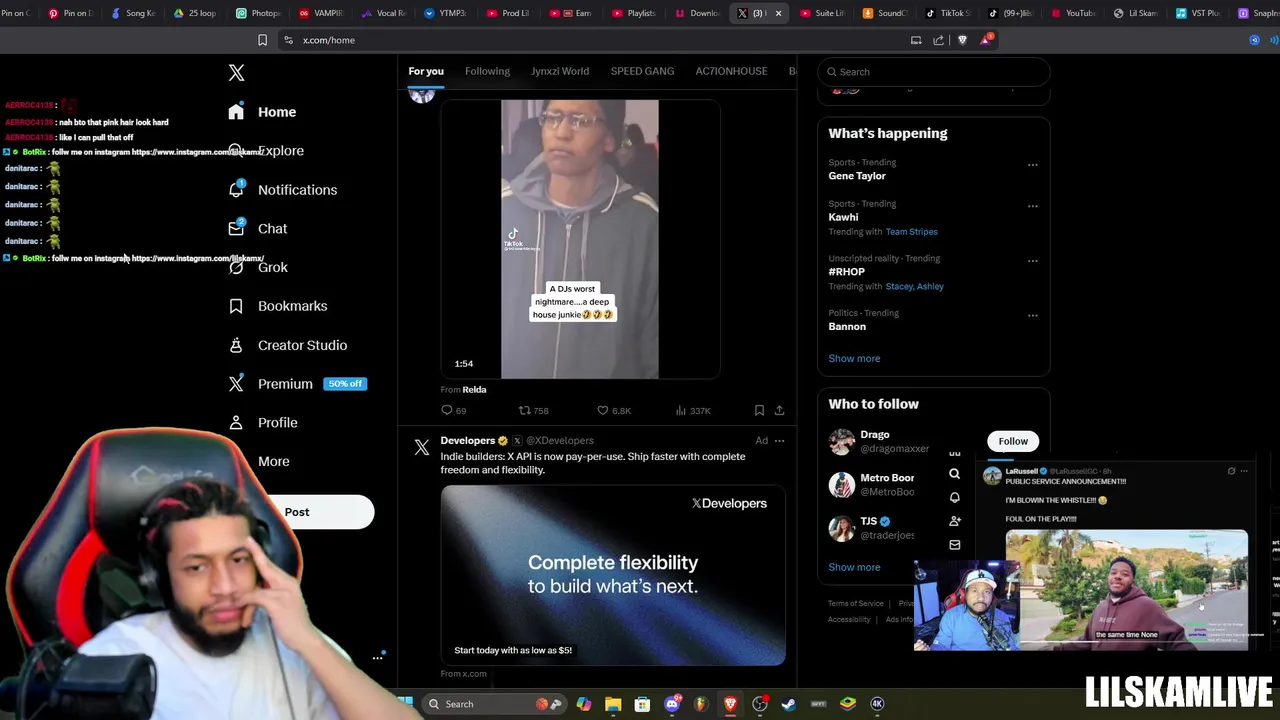The height and width of the screenshot is (720, 1280).
Task: Open AC7IONHOUSE tab
Action: [731, 71]
